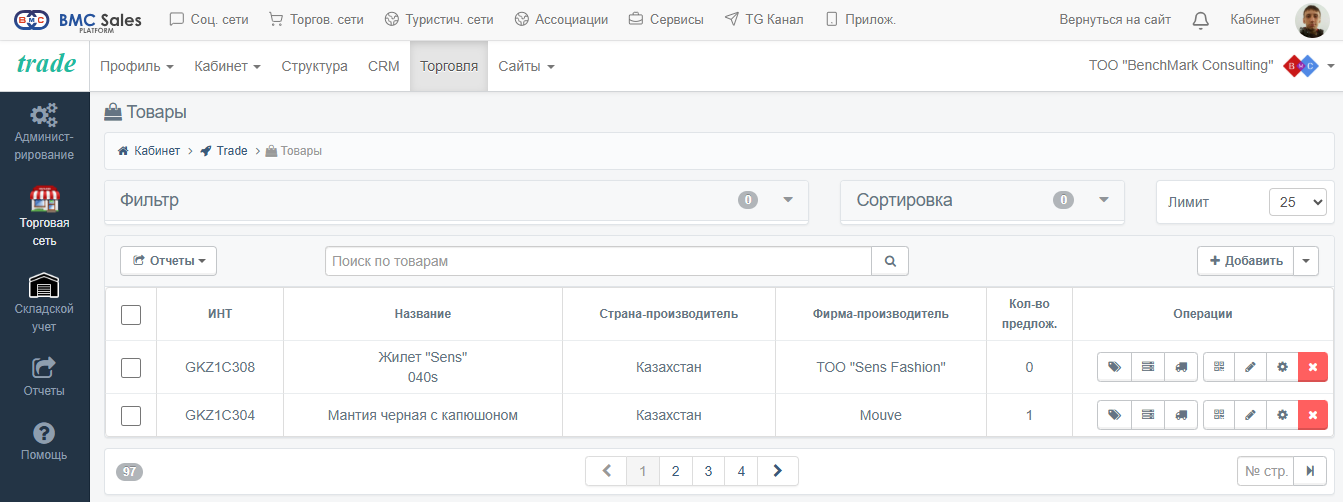This screenshot has height=502, width=1343.
Task: Open Ассоциации in the top bar
Action: pos(561,19)
